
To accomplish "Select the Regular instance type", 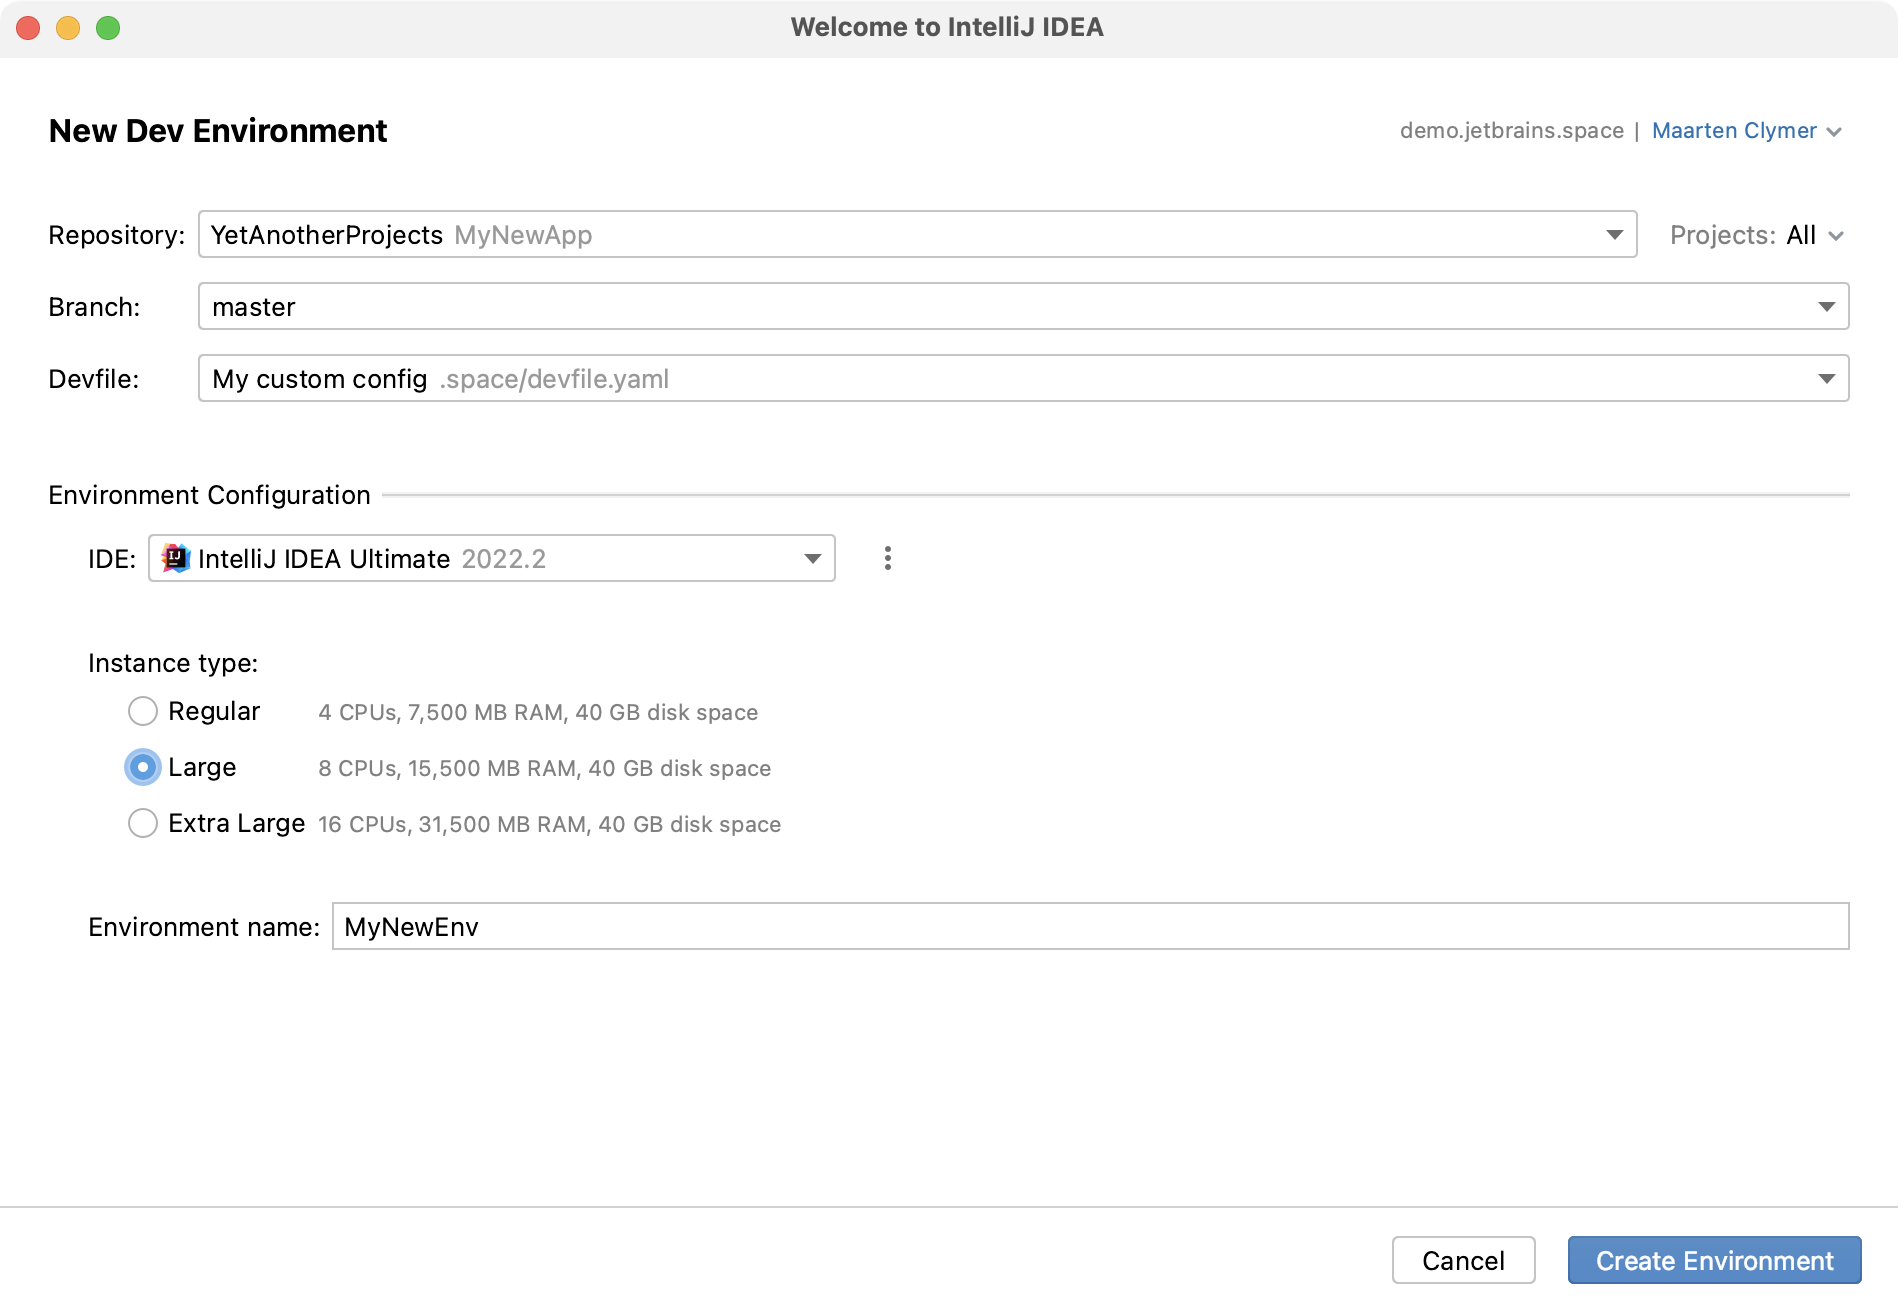I will [x=143, y=711].
